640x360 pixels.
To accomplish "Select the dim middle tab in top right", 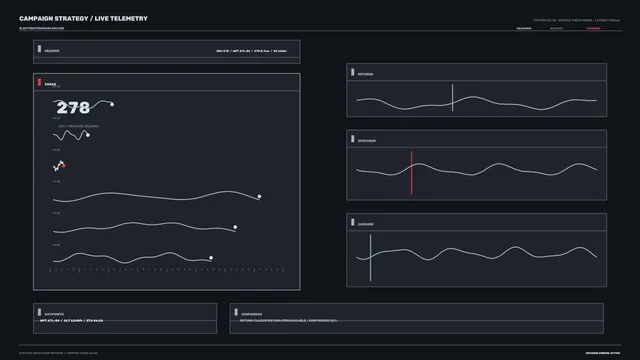I will pos(556,29).
